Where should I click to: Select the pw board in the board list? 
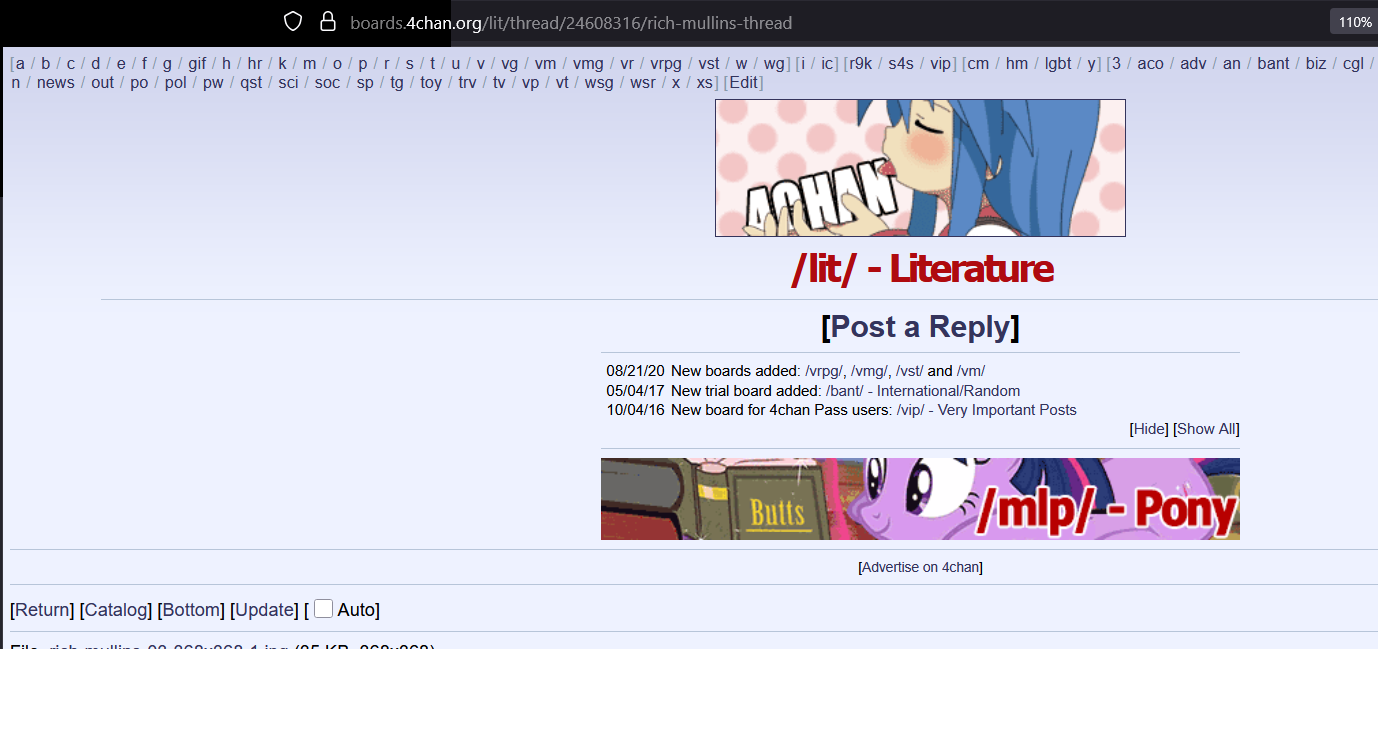pyautogui.click(x=213, y=83)
